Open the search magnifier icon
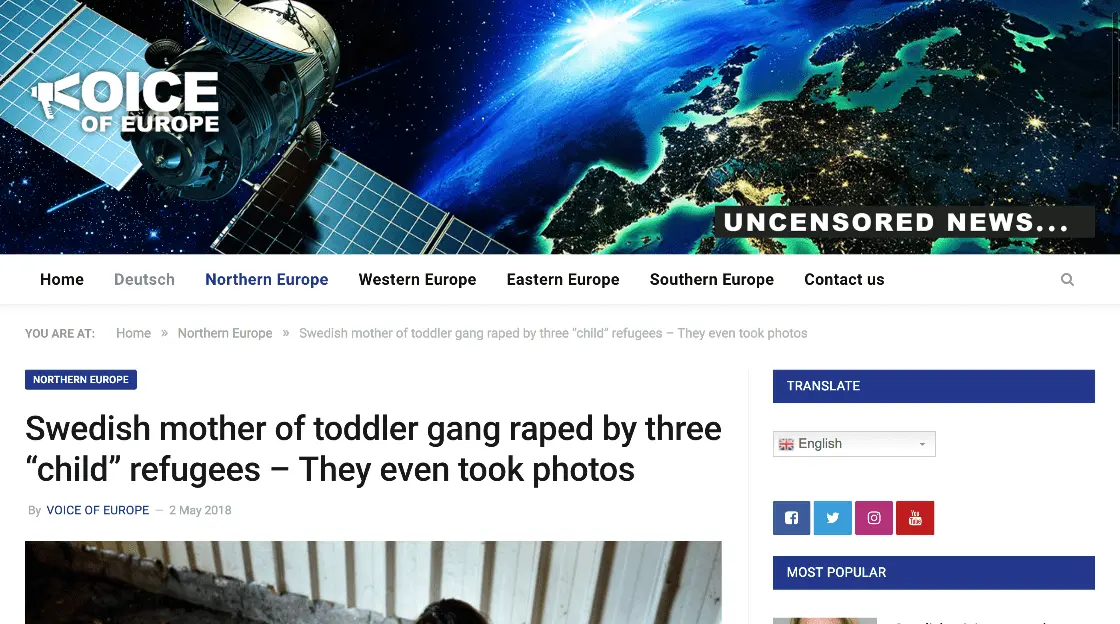Viewport: 1120px width, 624px height. click(1067, 279)
